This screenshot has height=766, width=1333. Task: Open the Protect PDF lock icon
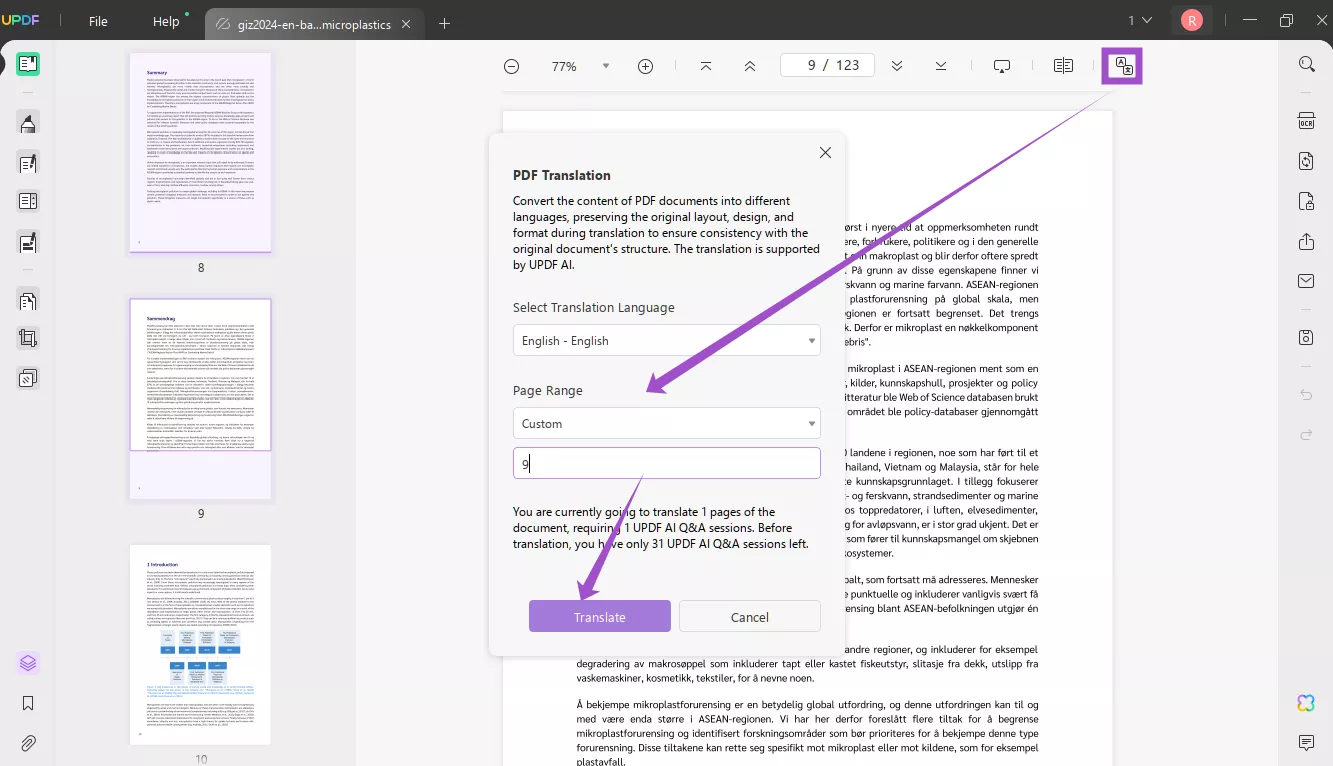pos(1306,202)
